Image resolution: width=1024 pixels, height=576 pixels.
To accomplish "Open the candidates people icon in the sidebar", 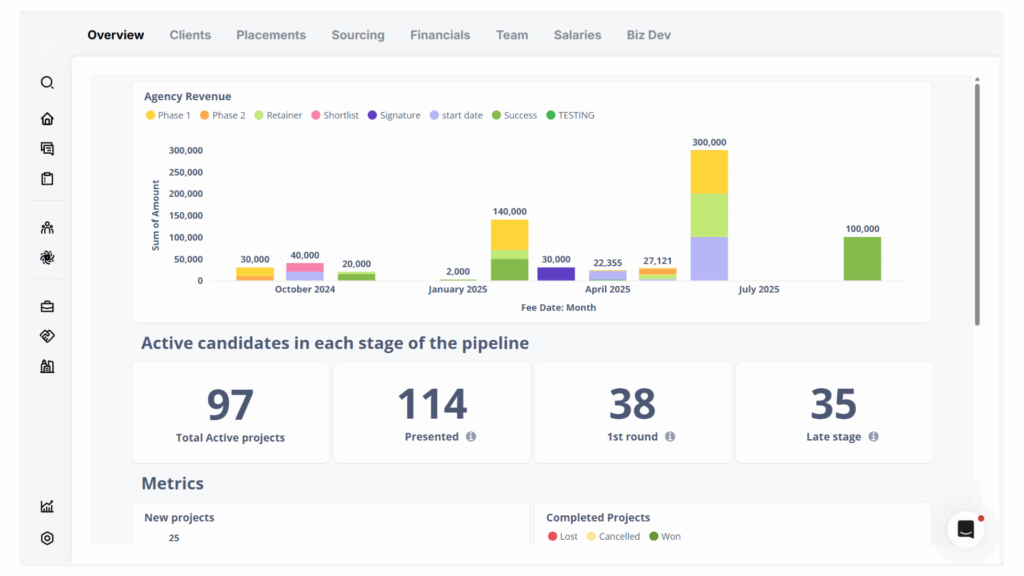I will (x=46, y=227).
